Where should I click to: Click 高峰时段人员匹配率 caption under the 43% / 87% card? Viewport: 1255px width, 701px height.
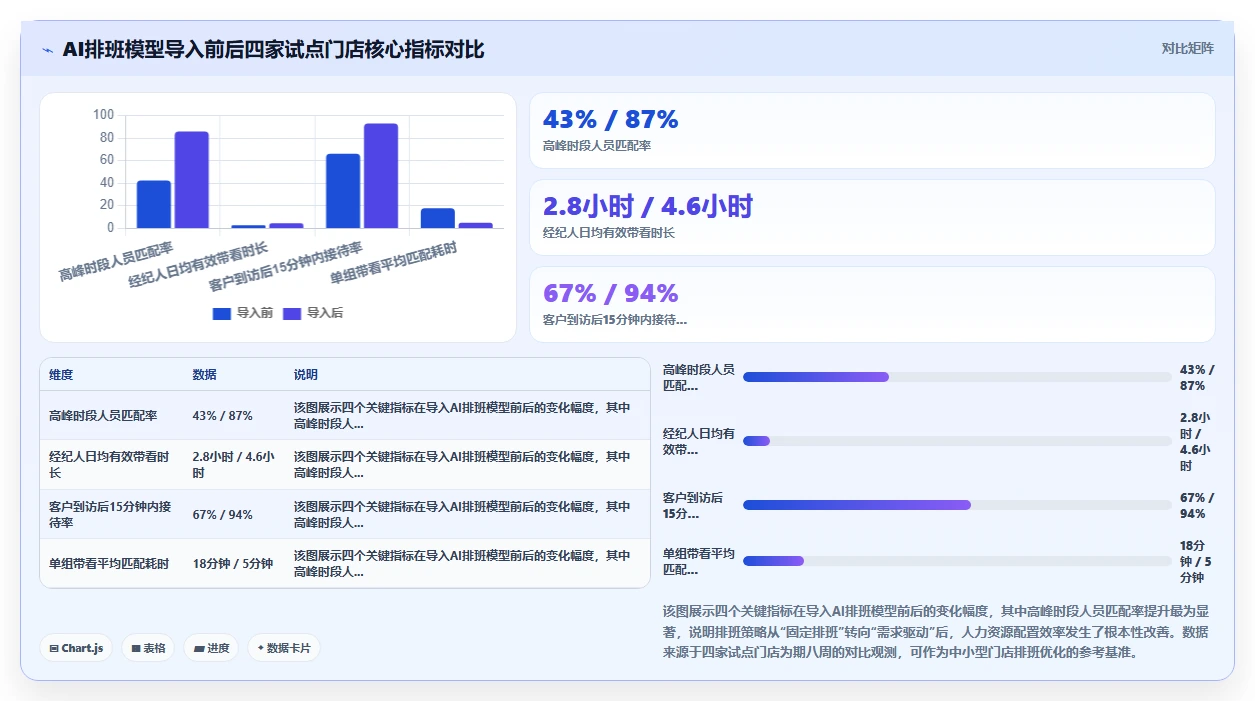coord(597,146)
